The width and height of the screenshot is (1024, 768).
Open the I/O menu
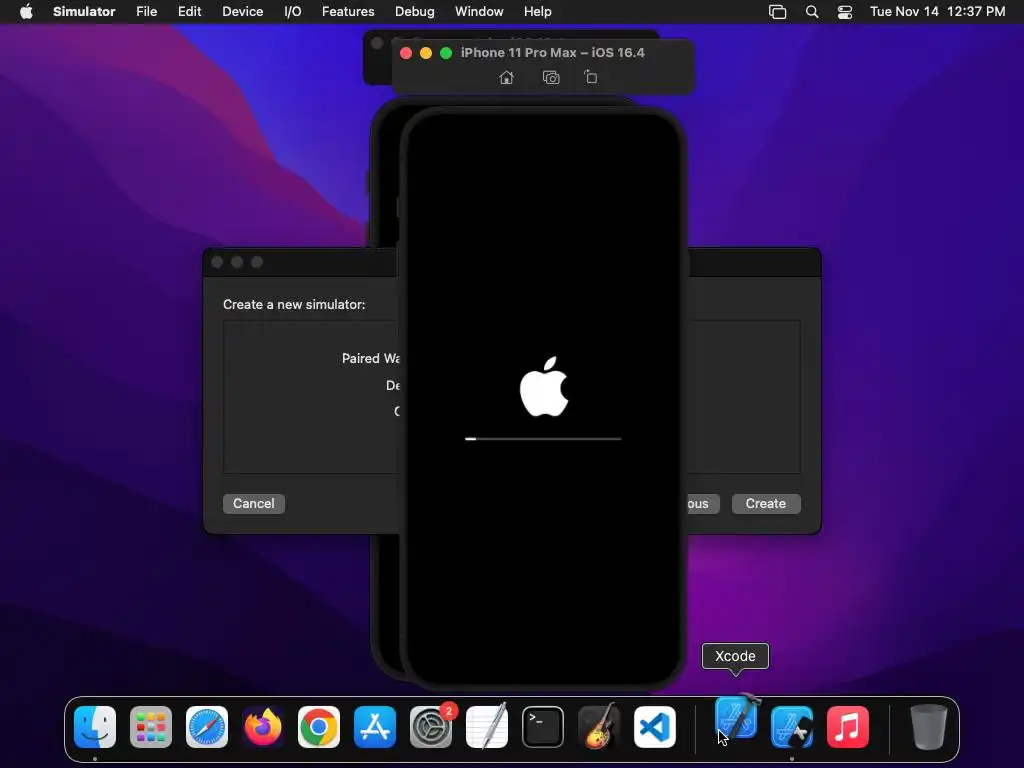(x=293, y=11)
